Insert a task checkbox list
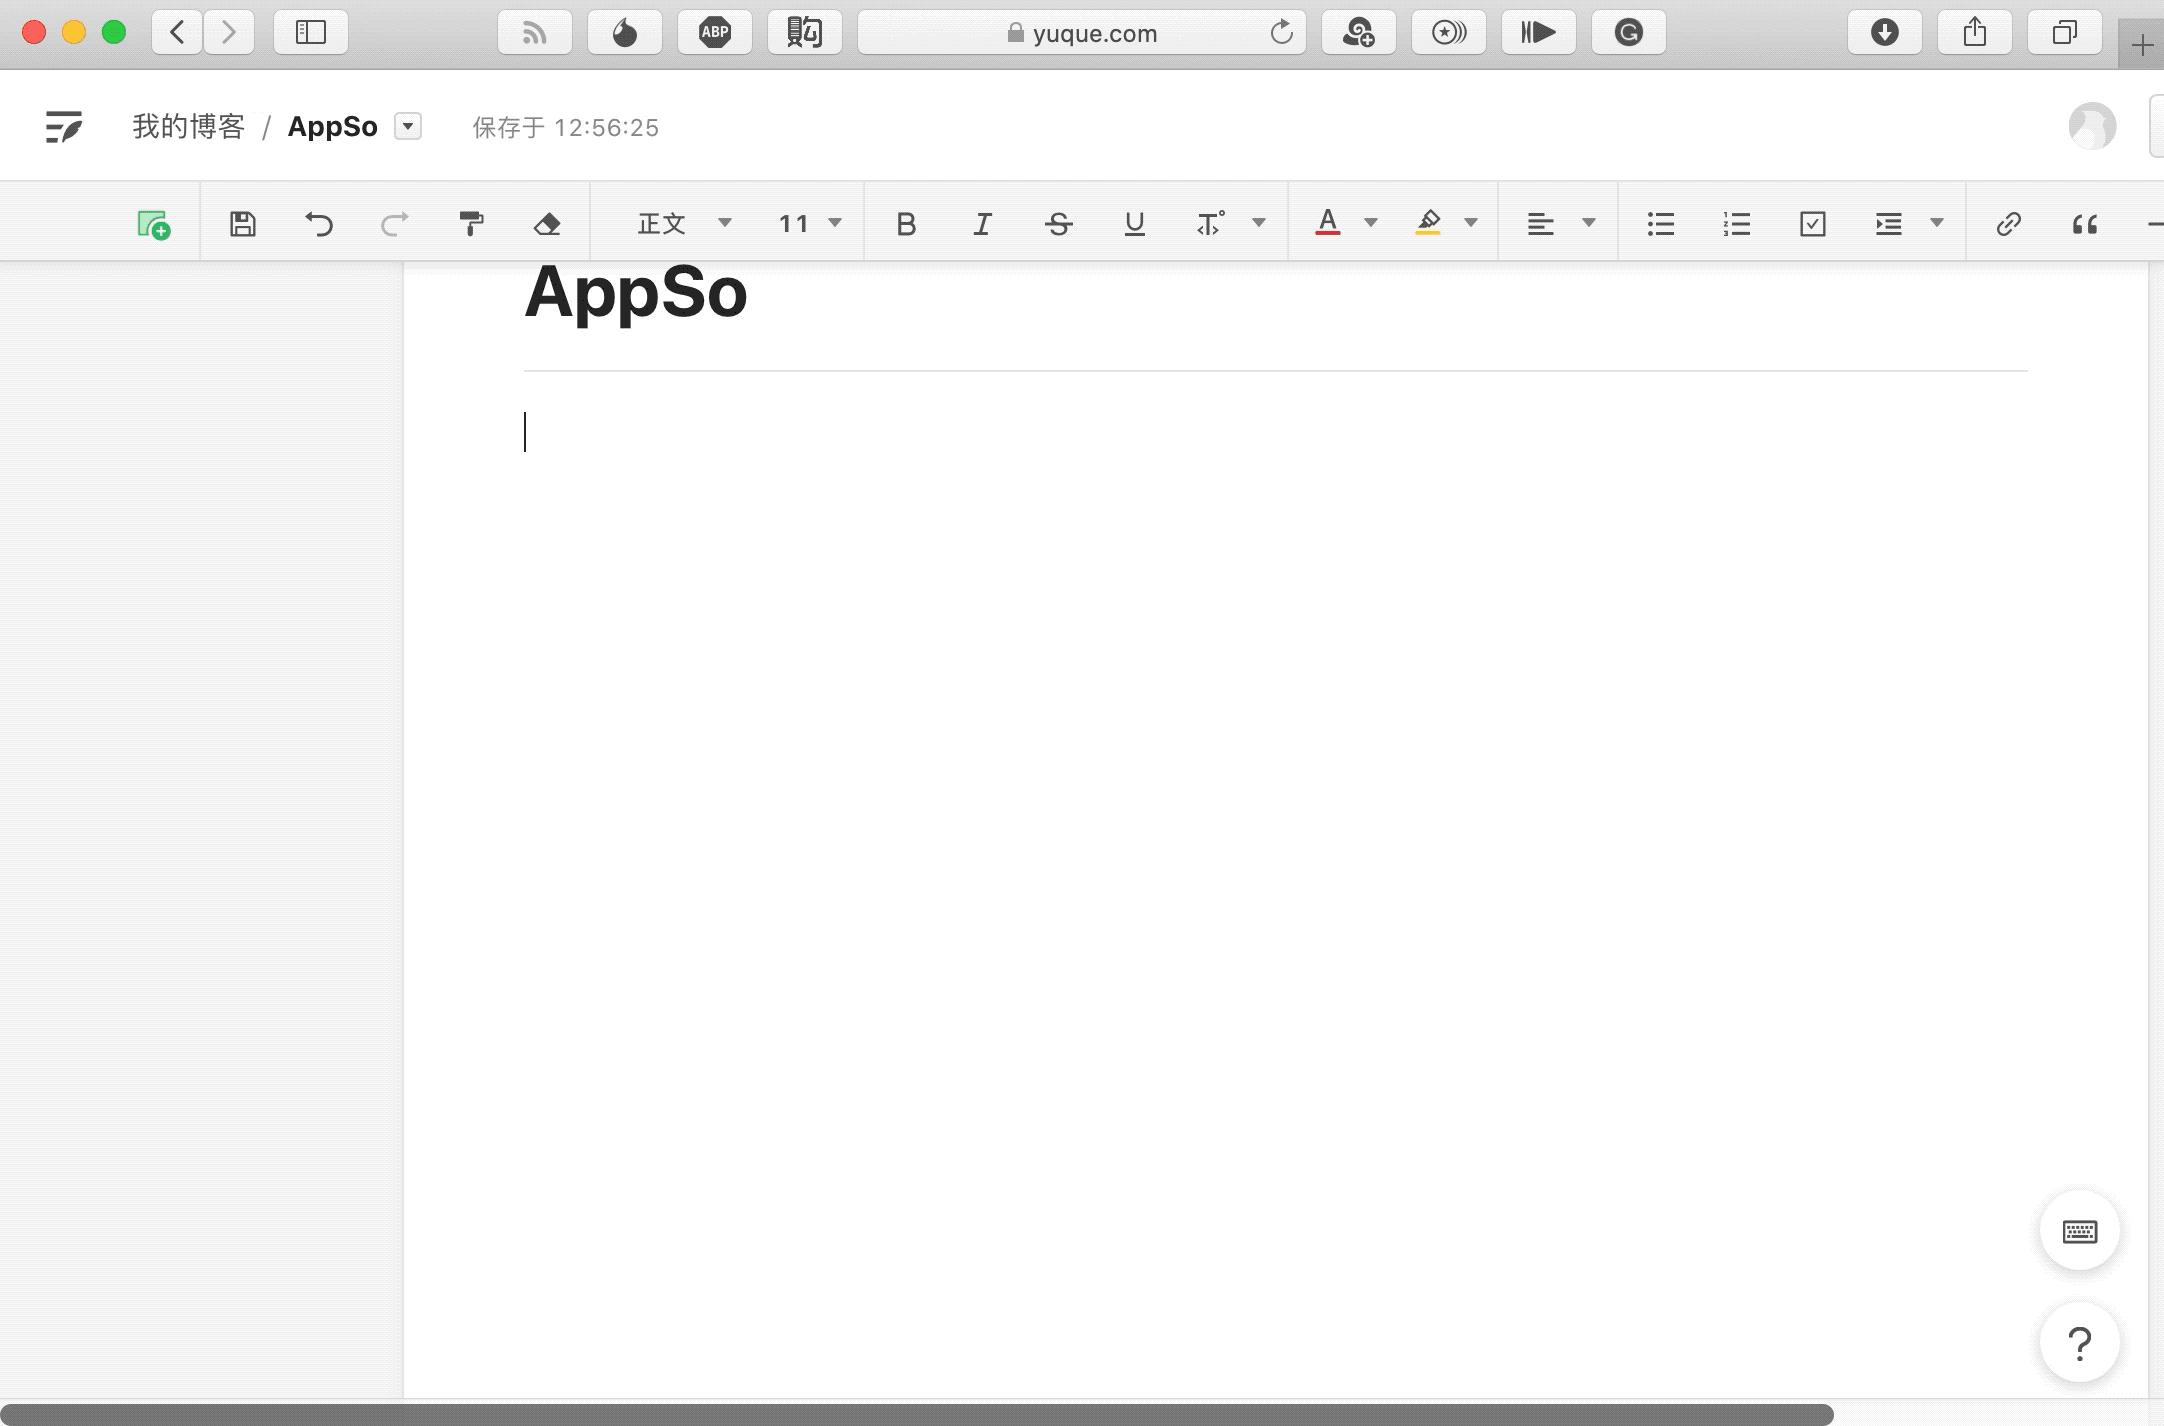The image size is (2164, 1426). tap(1812, 224)
